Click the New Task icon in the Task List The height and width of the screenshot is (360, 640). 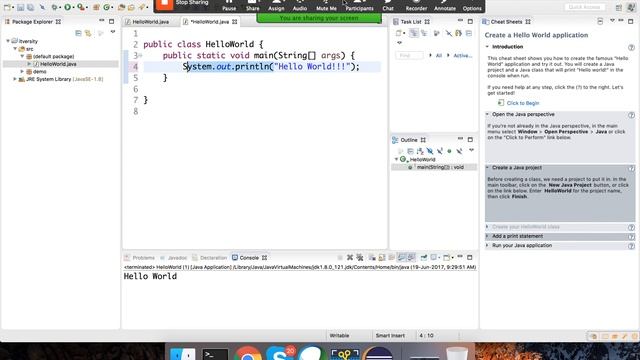[x=400, y=33]
